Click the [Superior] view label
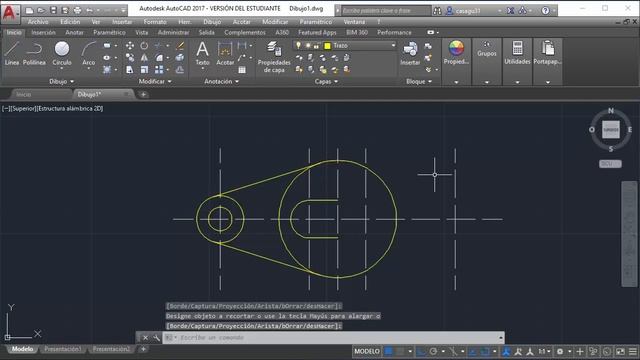This screenshot has width=640, height=360. pos(23,109)
